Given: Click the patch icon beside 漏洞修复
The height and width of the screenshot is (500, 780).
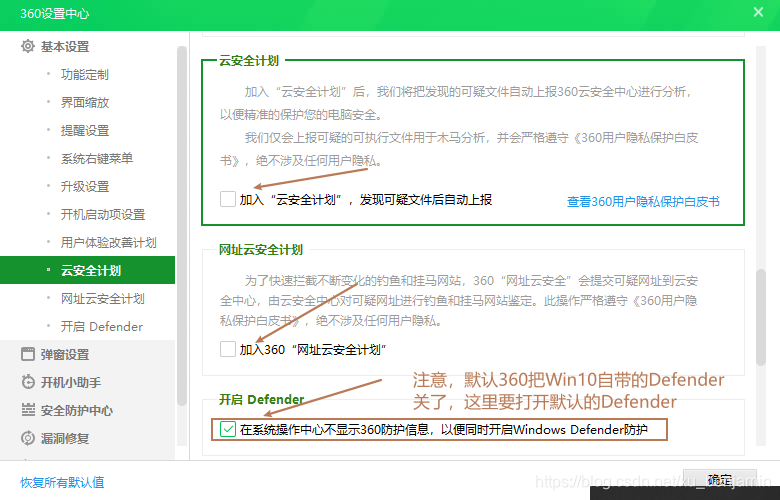Looking at the screenshot, I should (28, 438).
